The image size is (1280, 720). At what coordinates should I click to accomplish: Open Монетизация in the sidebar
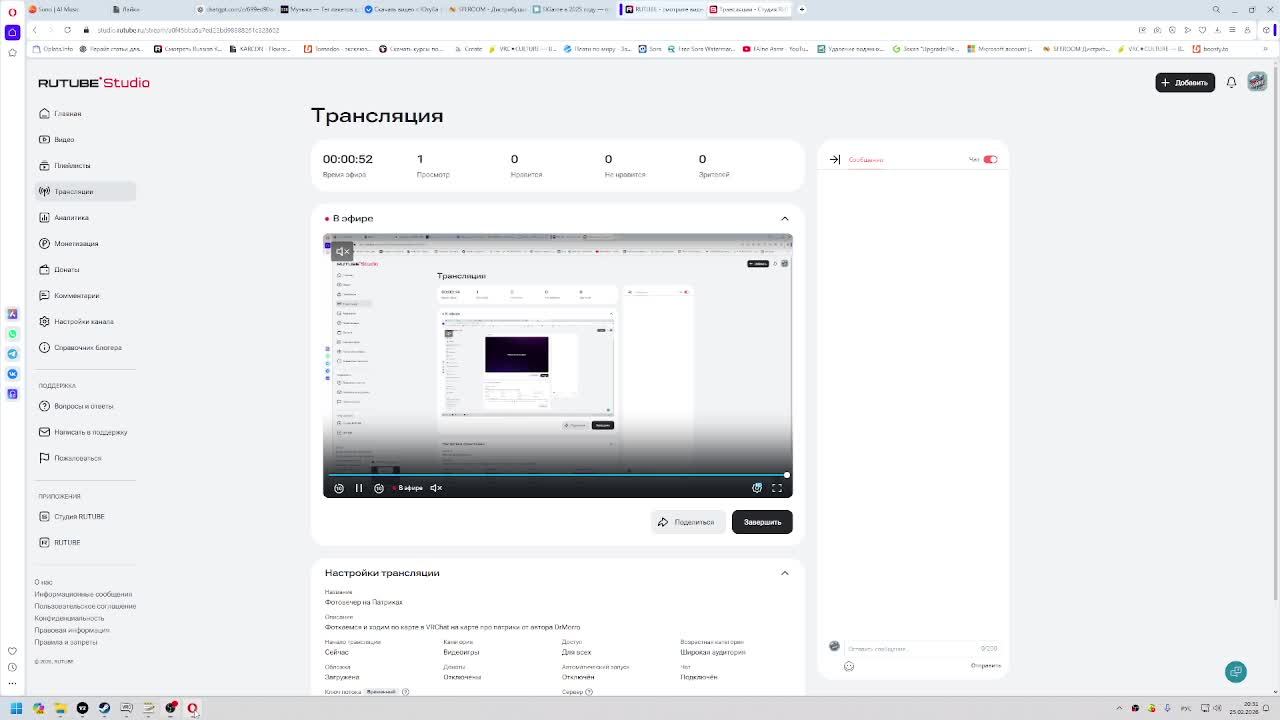click(85, 243)
